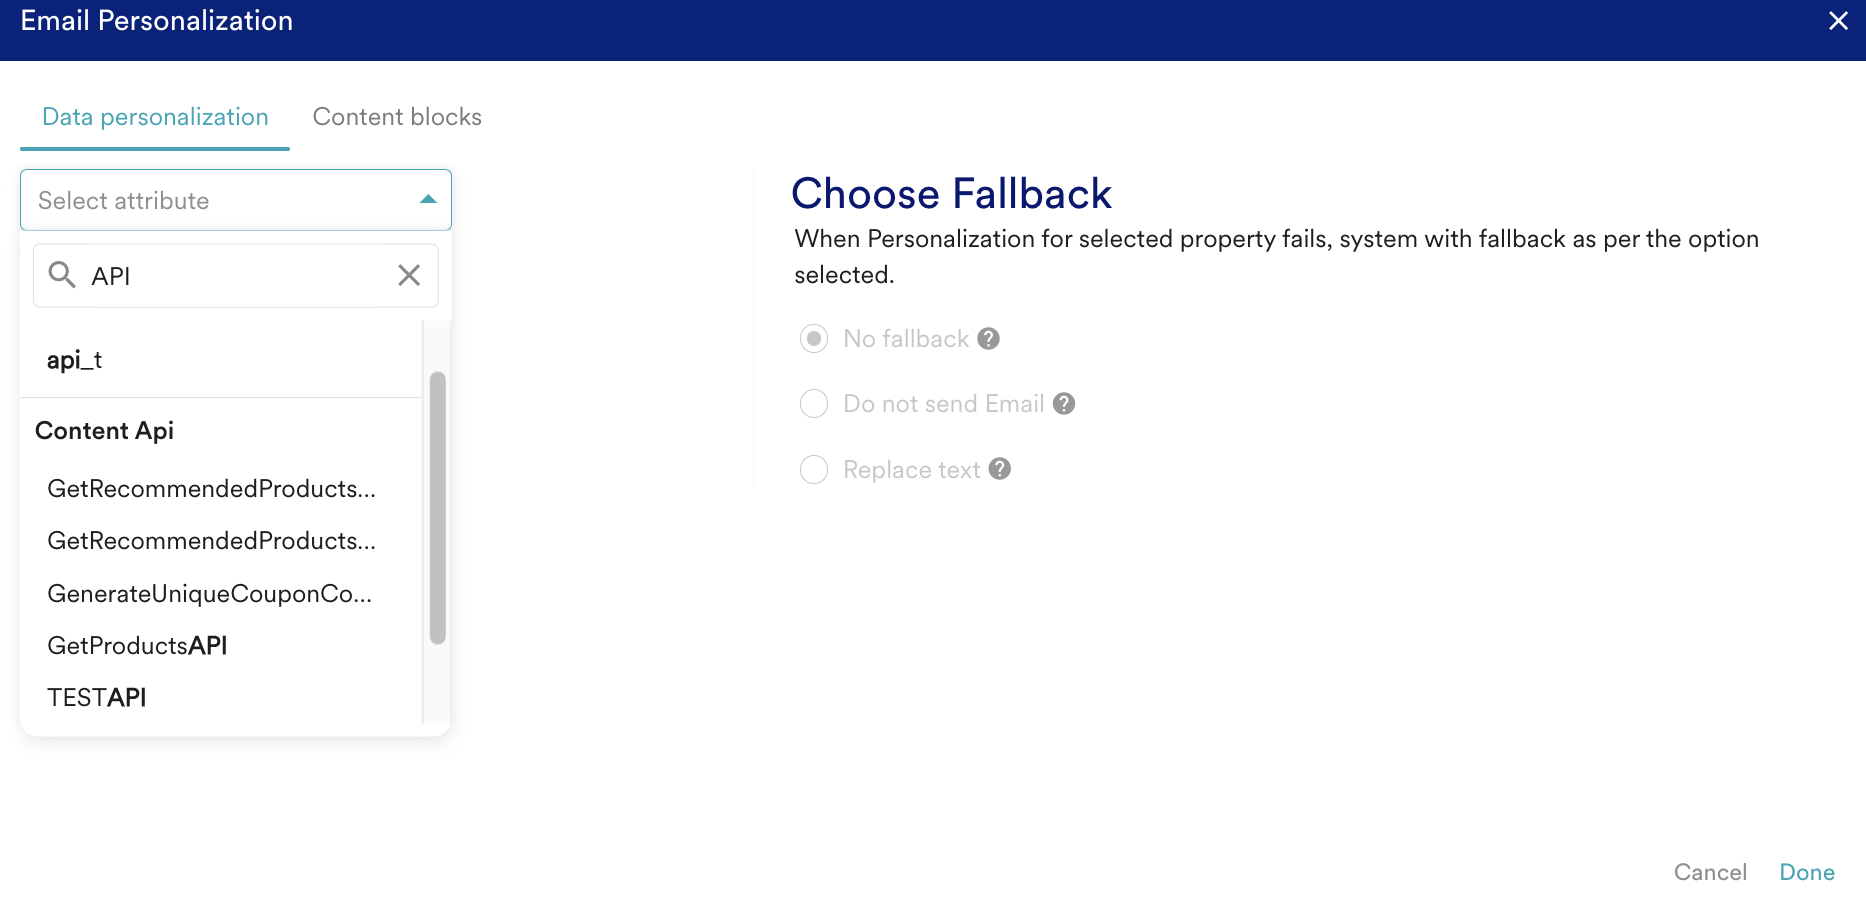1866x907 pixels.
Task: Focus the API search input field
Action: pos(235,276)
